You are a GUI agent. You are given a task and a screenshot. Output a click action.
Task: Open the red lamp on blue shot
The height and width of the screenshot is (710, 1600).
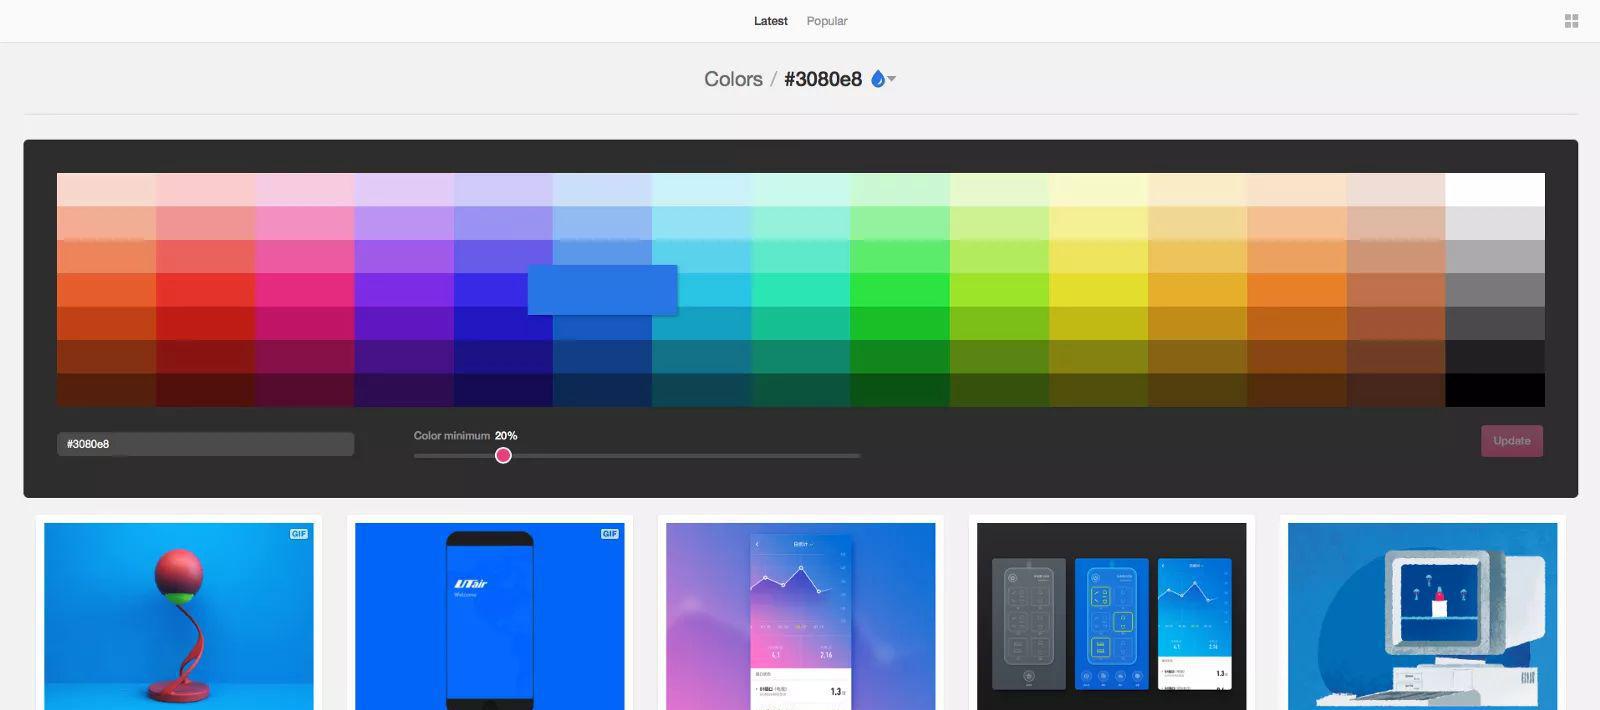(x=179, y=616)
